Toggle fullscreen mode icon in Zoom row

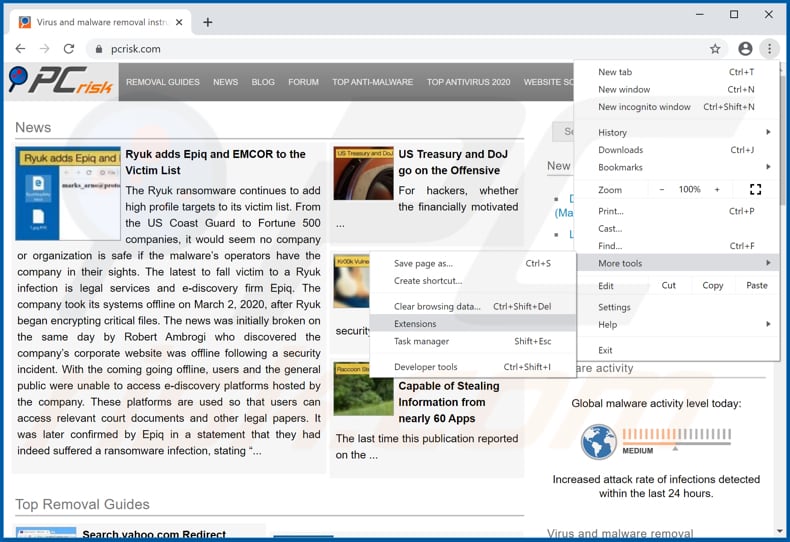[755, 190]
